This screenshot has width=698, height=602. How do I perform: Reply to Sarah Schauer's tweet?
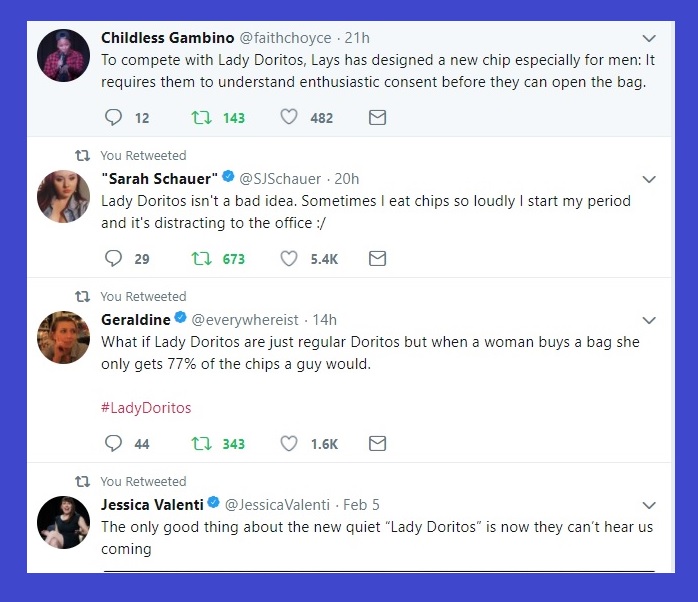[x=114, y=259]
